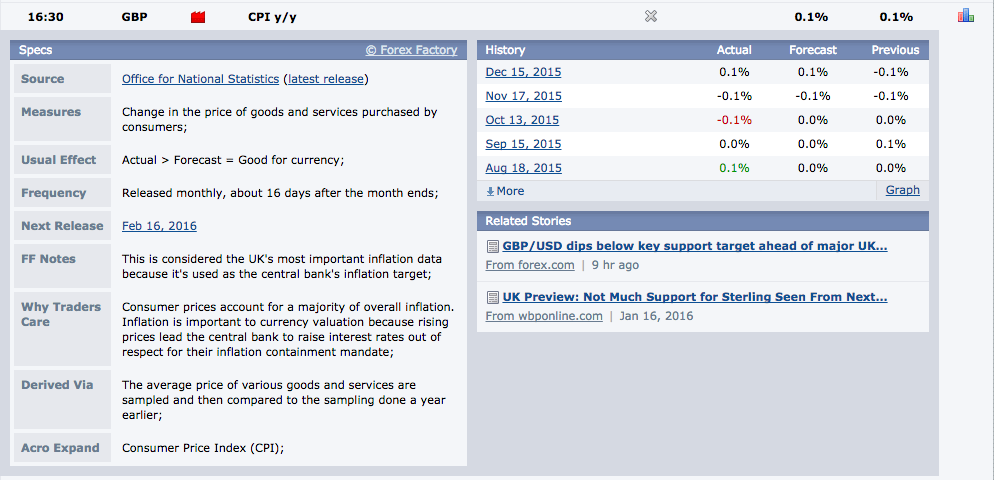Select the Dec 15, 2015 history entry
Viewport: 994px width, 480px height.
click(x=523, y=72)
